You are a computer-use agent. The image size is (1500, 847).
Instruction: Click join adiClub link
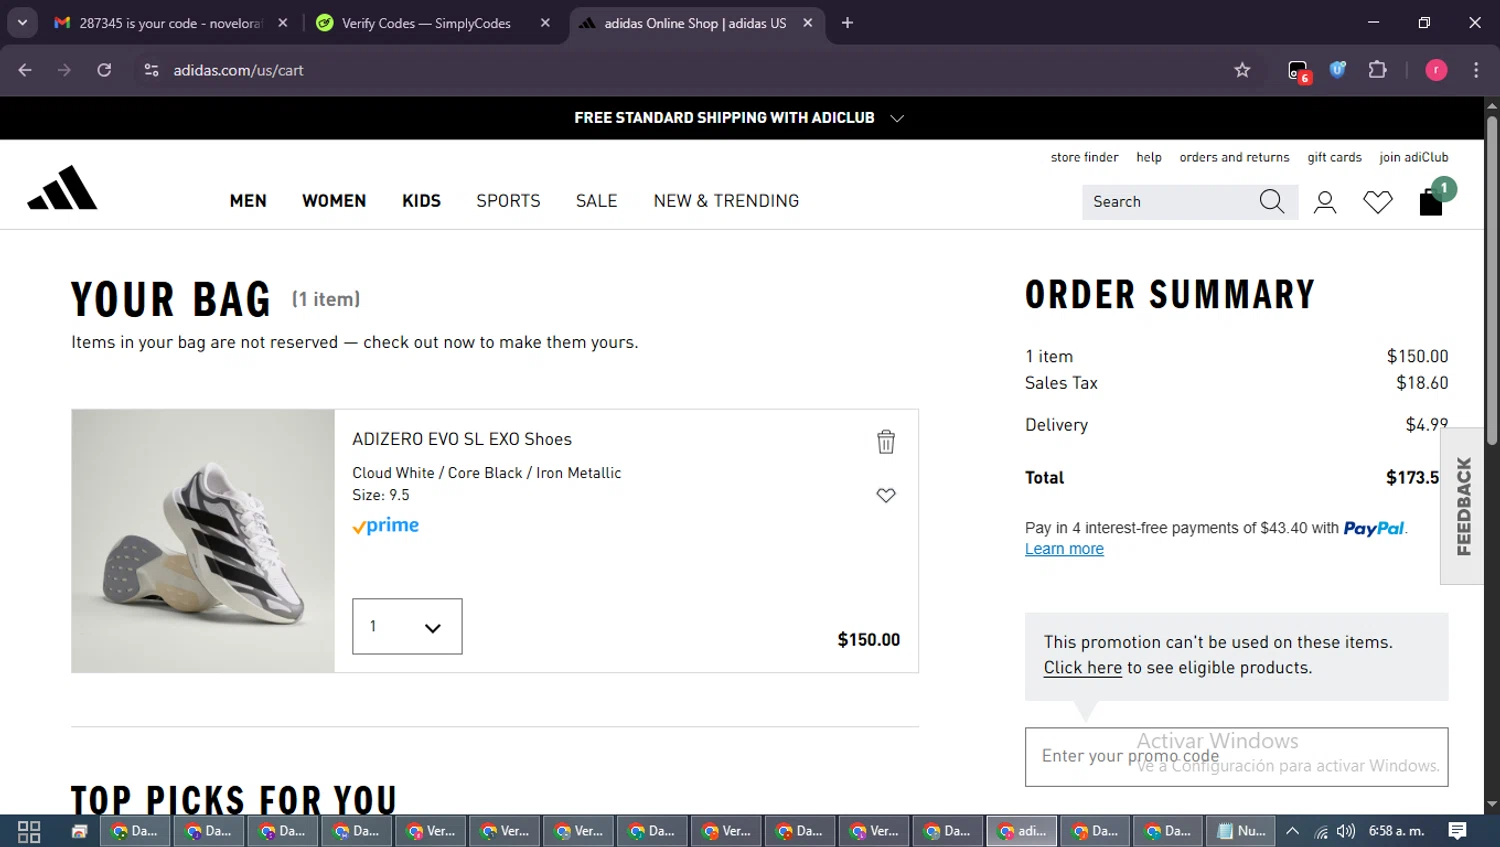tap(1414, 157)
